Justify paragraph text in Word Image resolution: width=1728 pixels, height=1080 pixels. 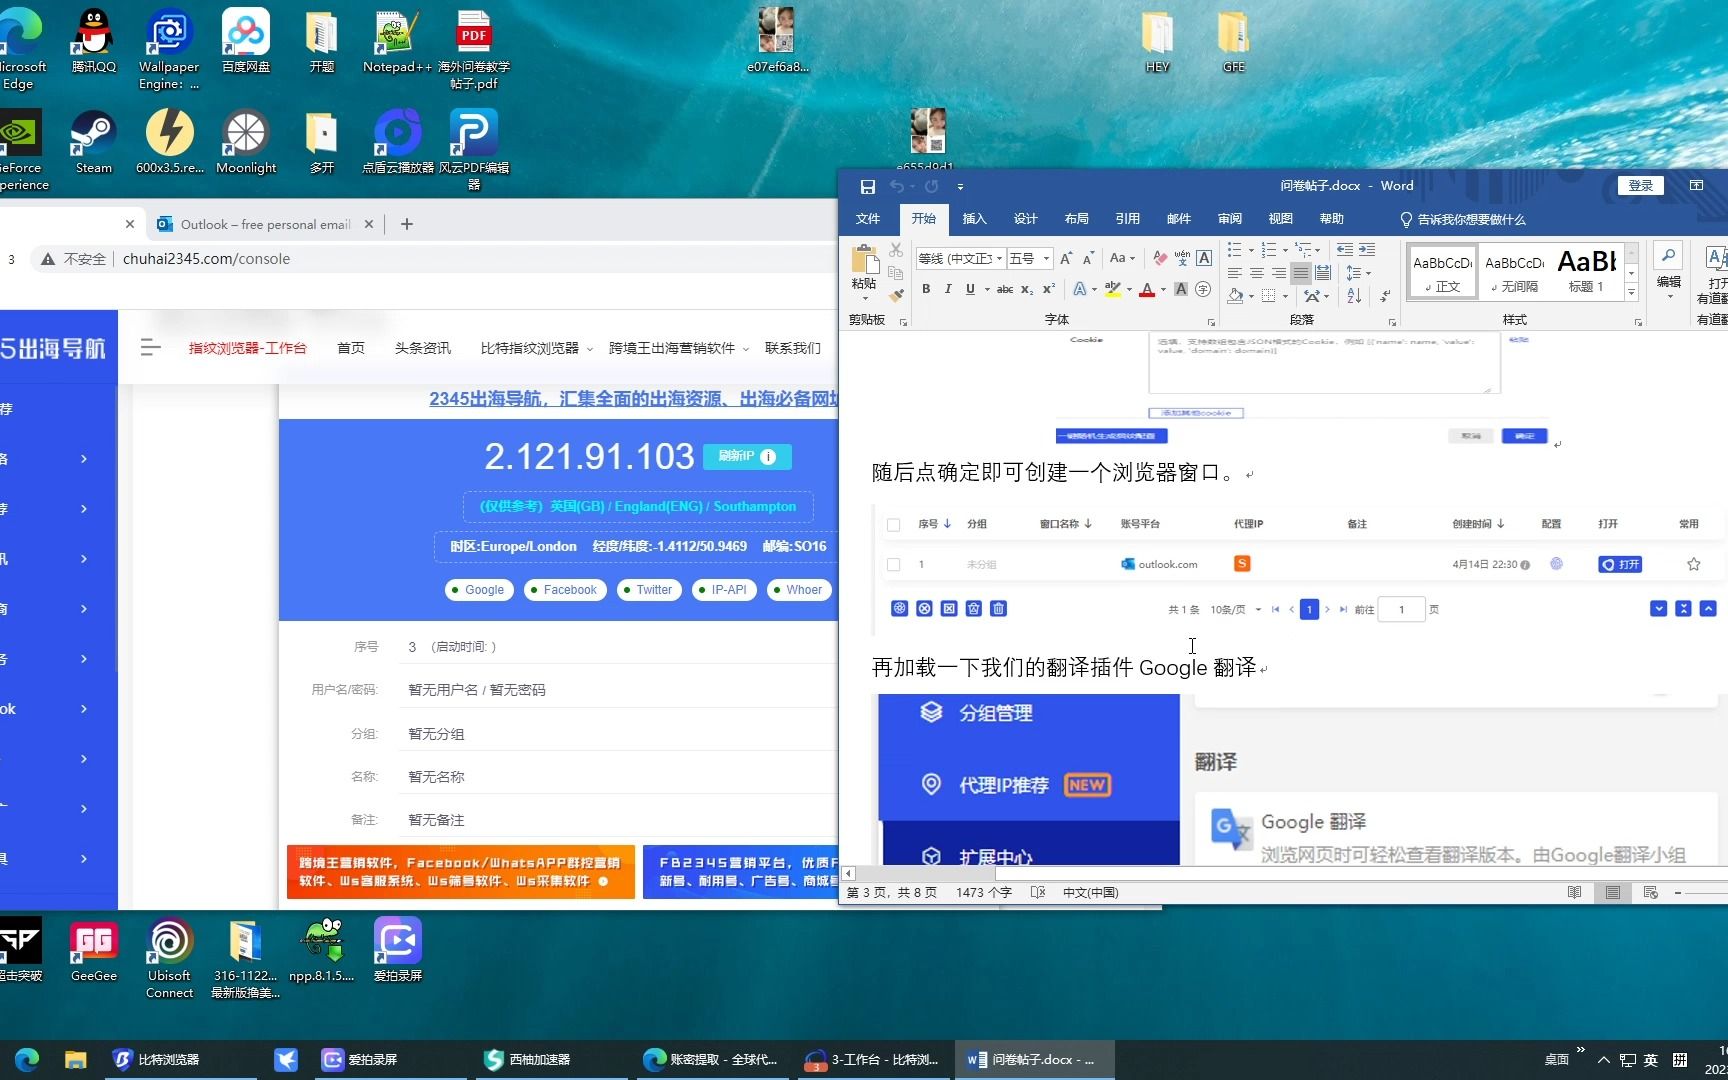(x=1300, y=272)
